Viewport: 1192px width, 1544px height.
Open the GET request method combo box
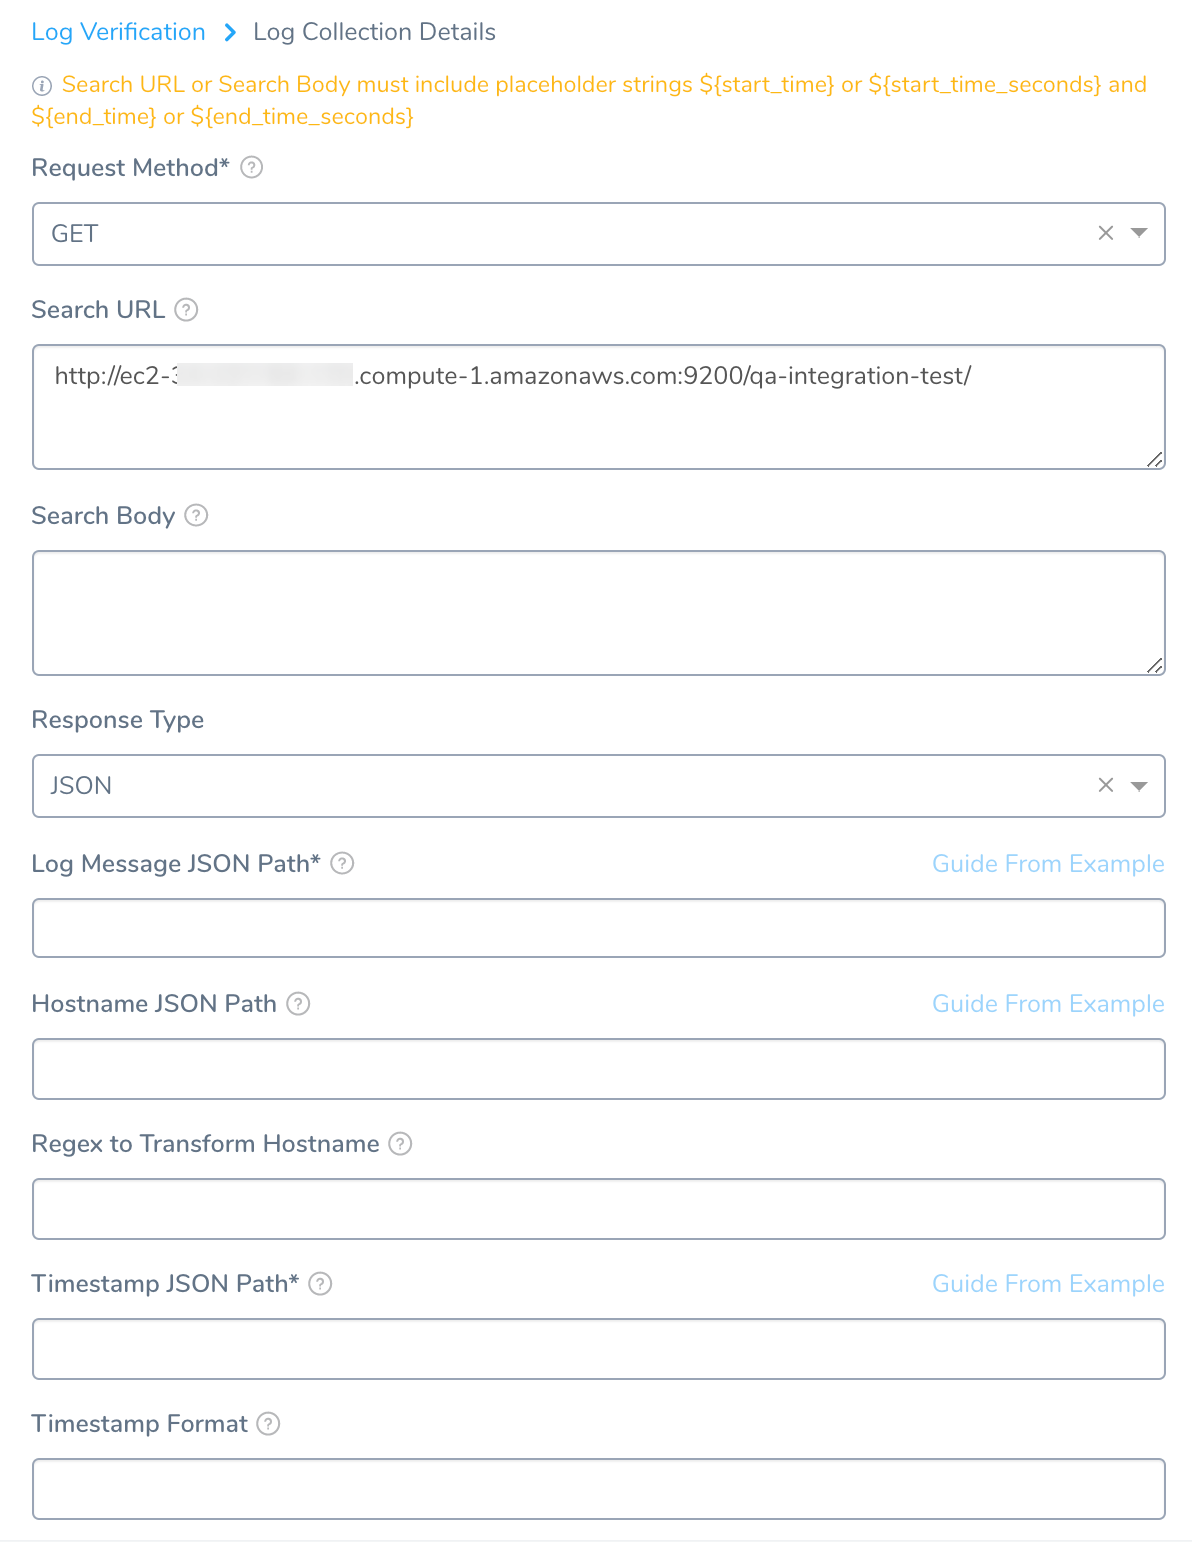(x=598, y=234)
